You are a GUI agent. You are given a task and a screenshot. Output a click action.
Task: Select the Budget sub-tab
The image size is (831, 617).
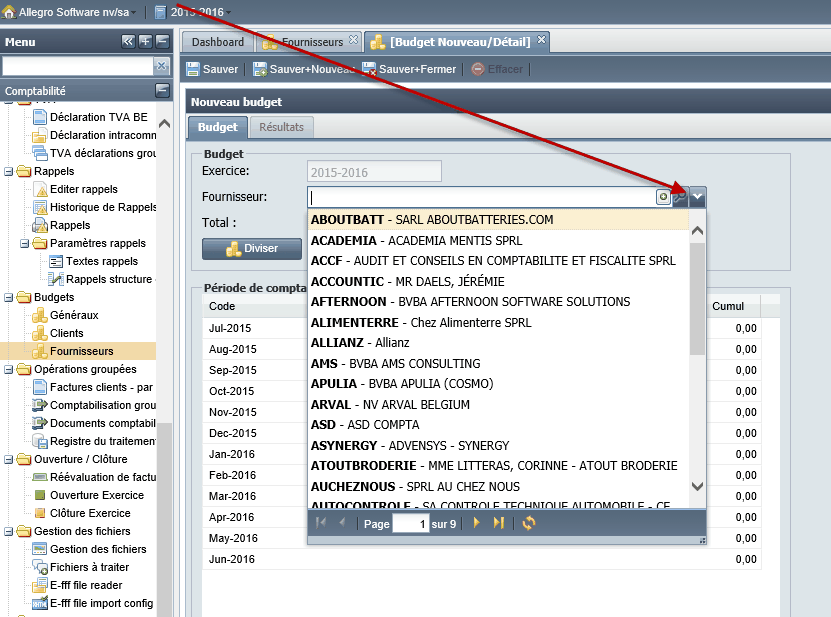(218, 127)
